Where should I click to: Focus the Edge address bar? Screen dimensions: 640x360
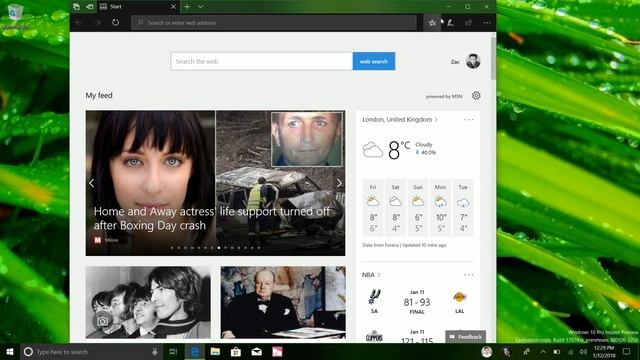[274, 23]
